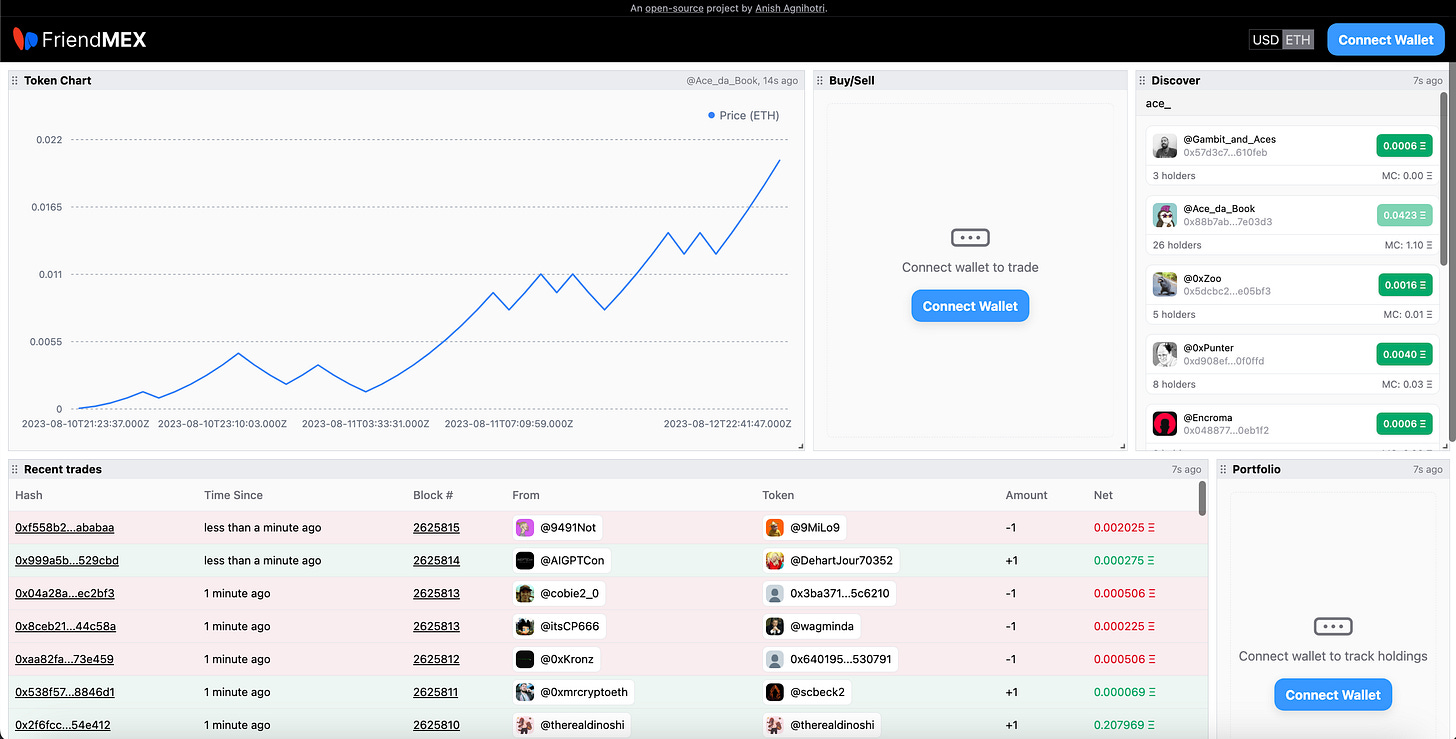Click the @9491Not avatar icon

tap(525, 527)
